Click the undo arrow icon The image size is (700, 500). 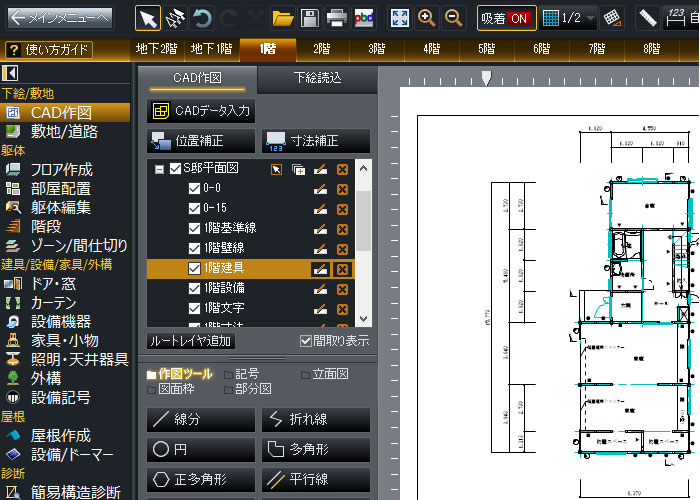[x=203, y=18]
